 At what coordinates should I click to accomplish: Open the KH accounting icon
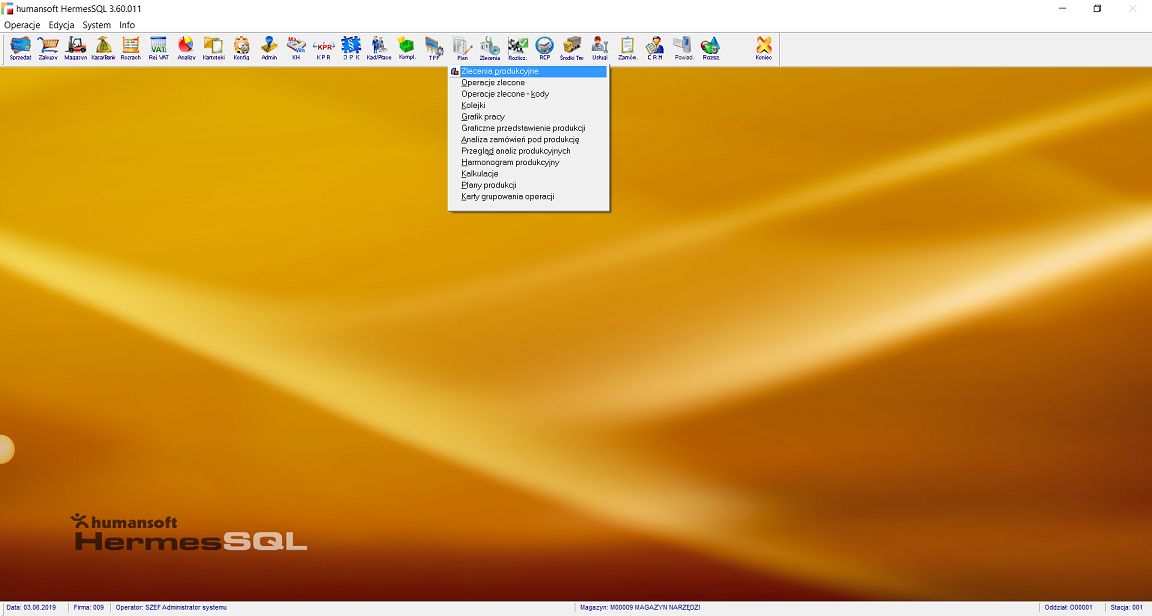[x=296, y=49]
